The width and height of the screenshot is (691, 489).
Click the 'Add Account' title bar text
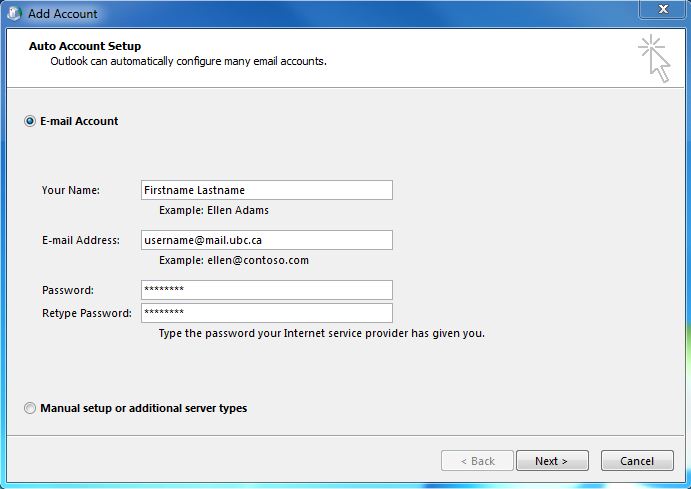click(x=63, y=14)
